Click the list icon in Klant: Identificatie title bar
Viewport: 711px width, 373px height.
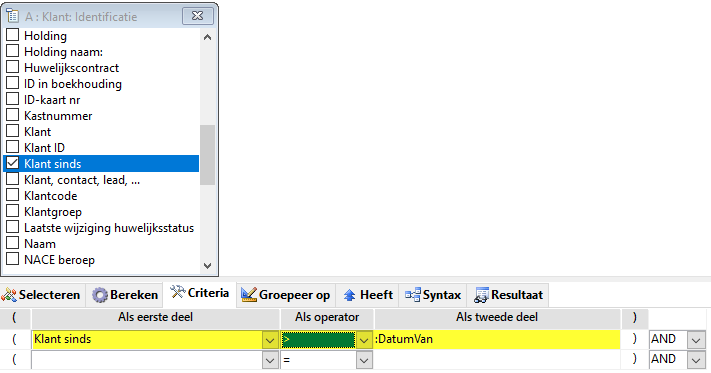point(13,16)
